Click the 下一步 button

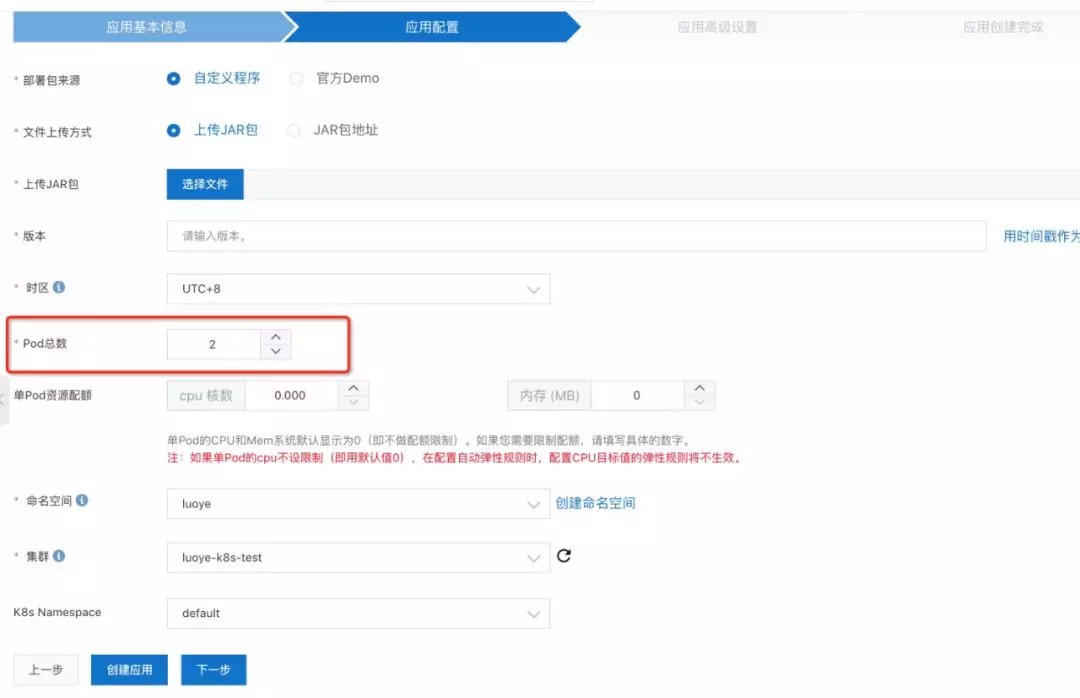(x=214, y=670)
